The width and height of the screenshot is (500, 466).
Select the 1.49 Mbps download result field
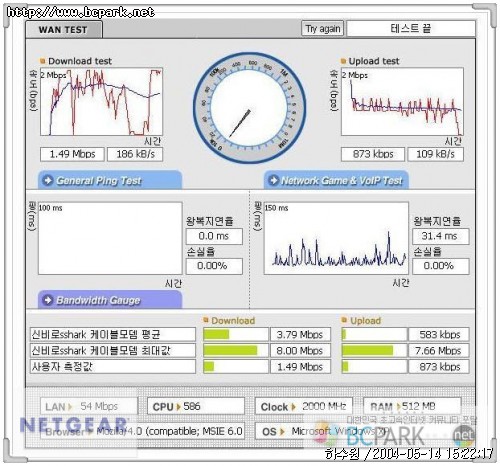pos(72,154)
